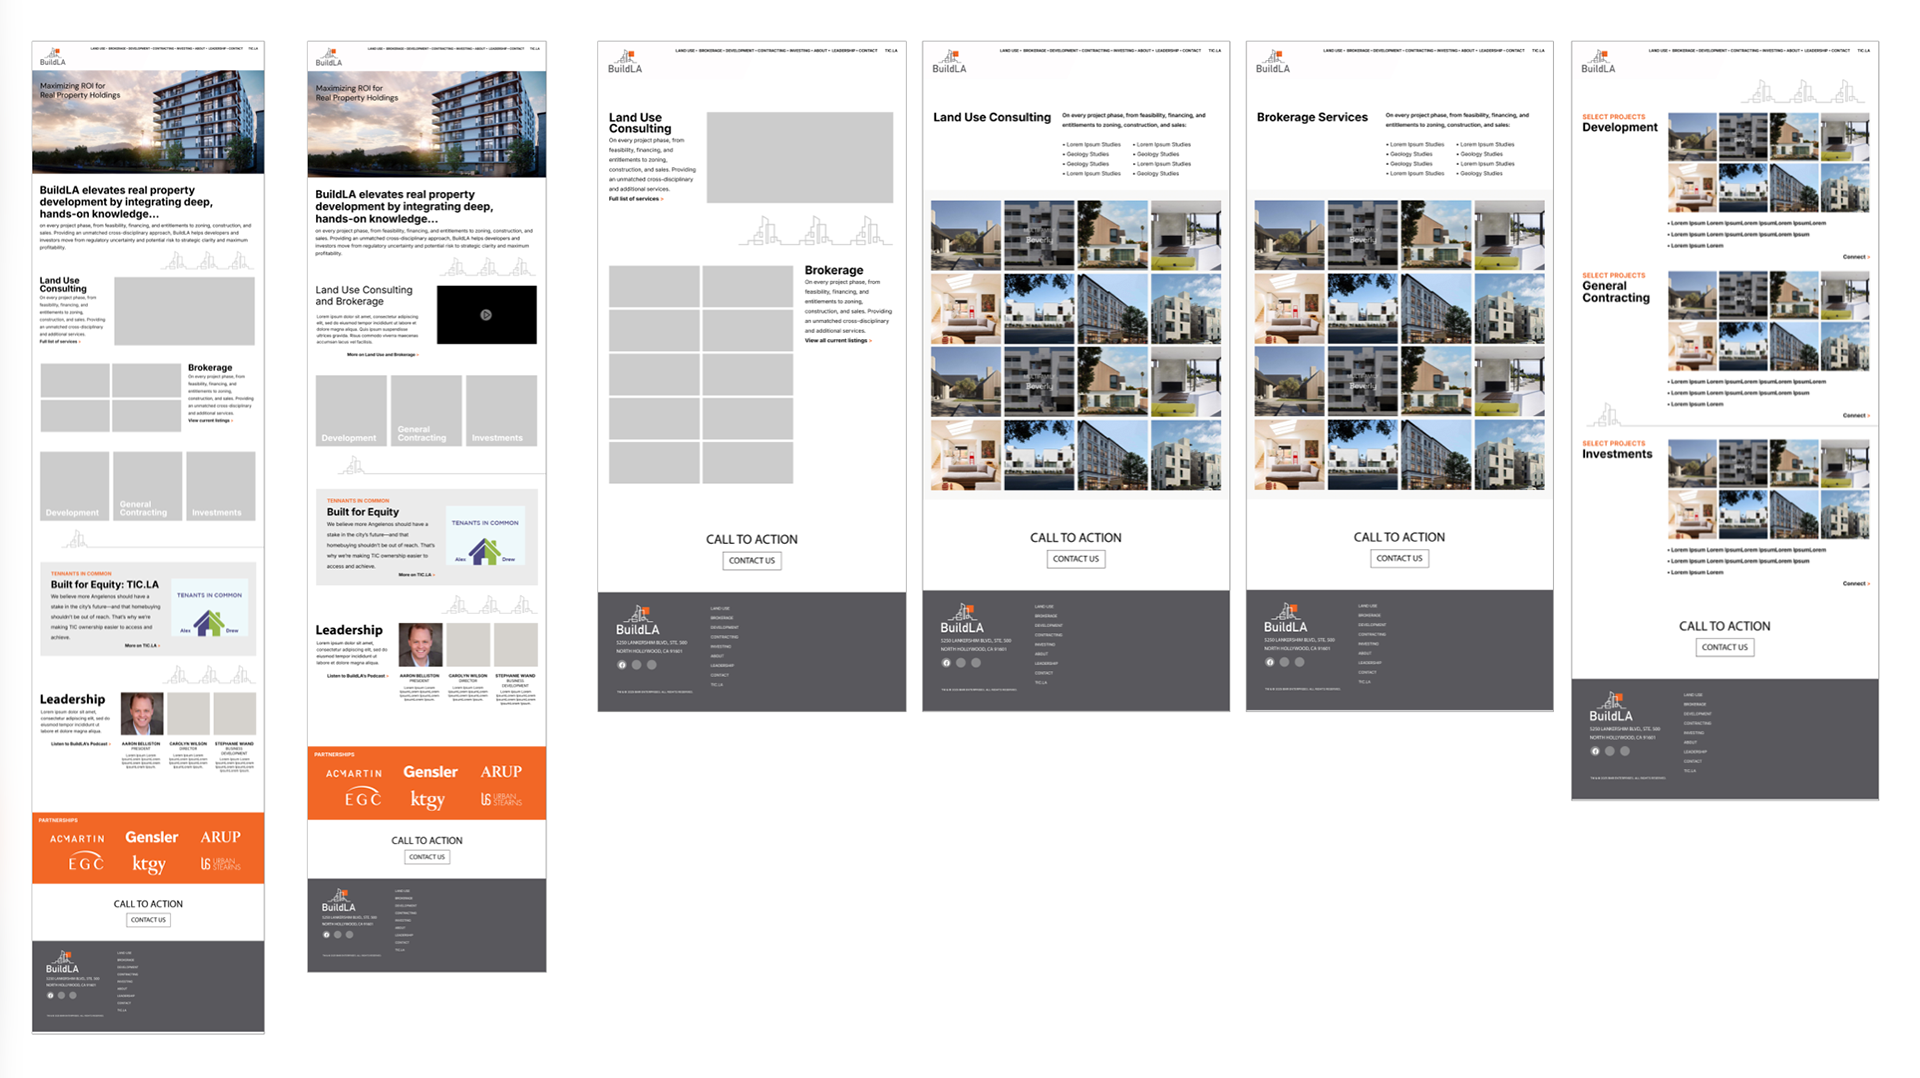The width and height of the screenshot is (1920, 1078).
Task: Select the Investments tile in the second mockup
Action: coord(502,411)
